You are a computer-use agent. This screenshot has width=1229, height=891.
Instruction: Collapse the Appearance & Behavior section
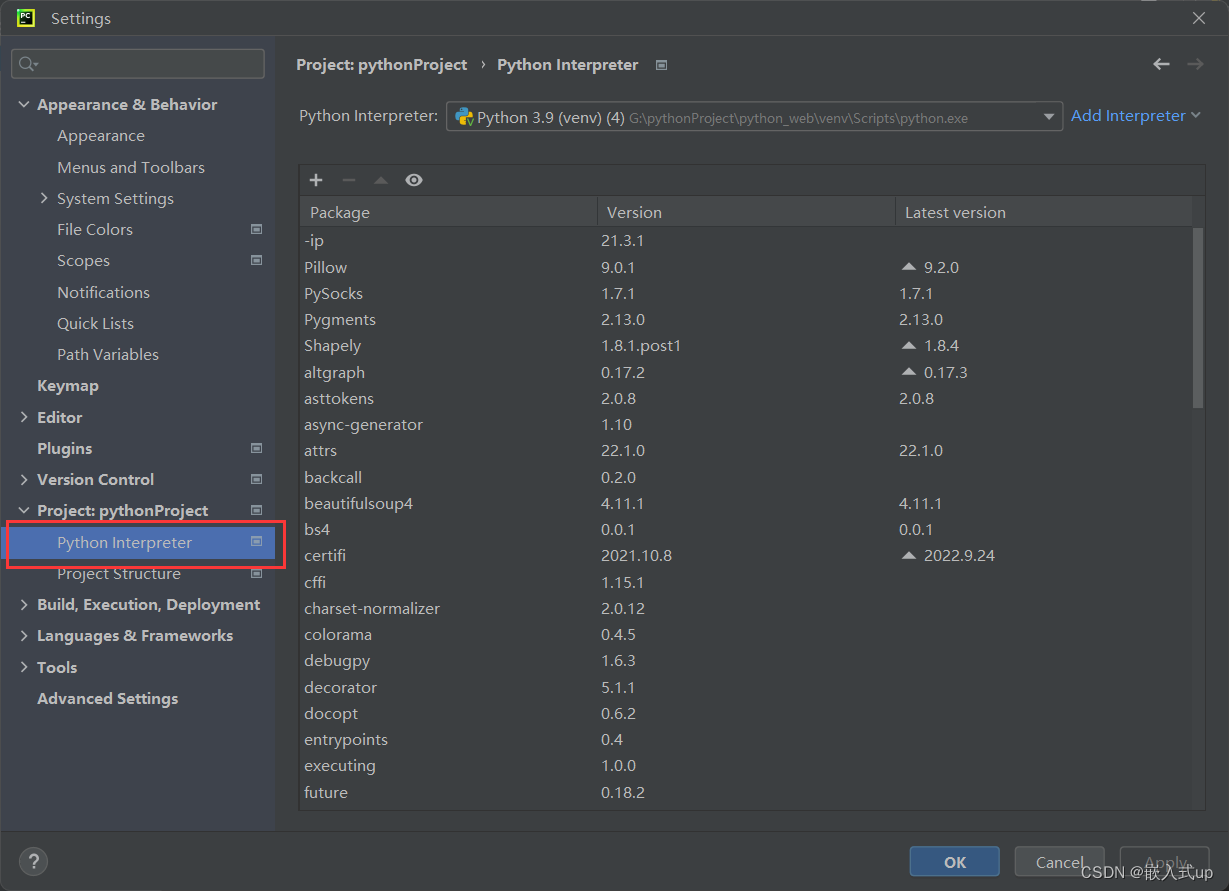24,104
